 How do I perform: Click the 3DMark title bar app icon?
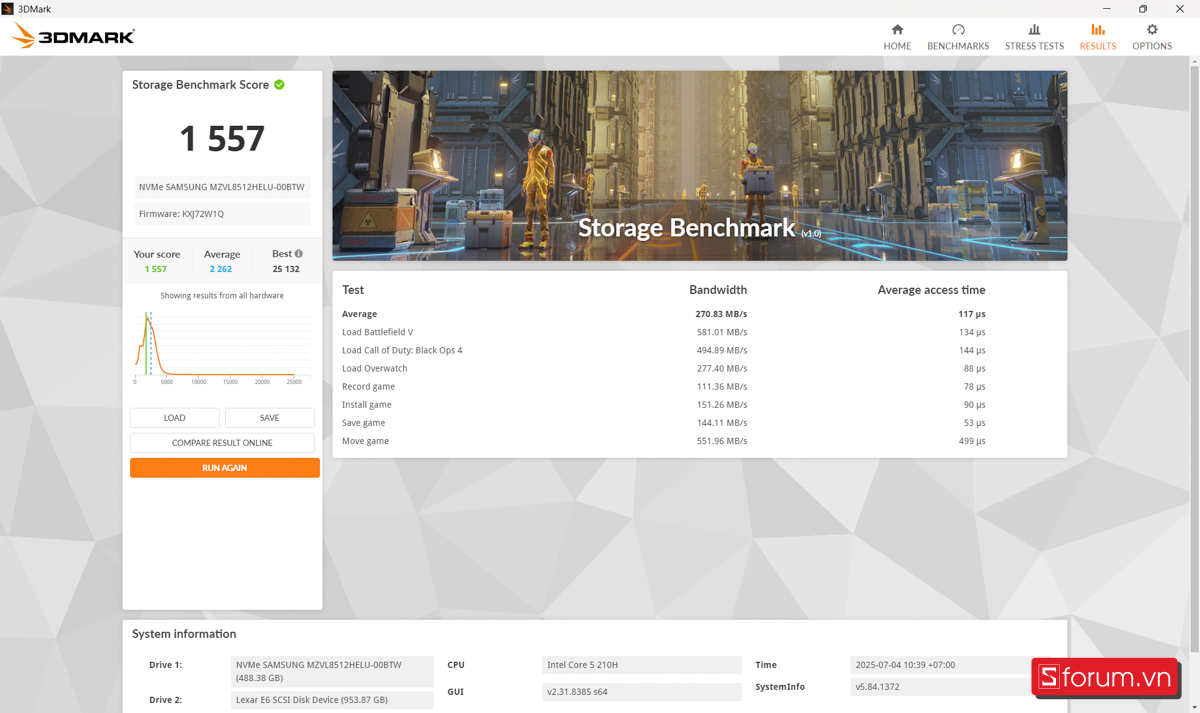[8, 8]
